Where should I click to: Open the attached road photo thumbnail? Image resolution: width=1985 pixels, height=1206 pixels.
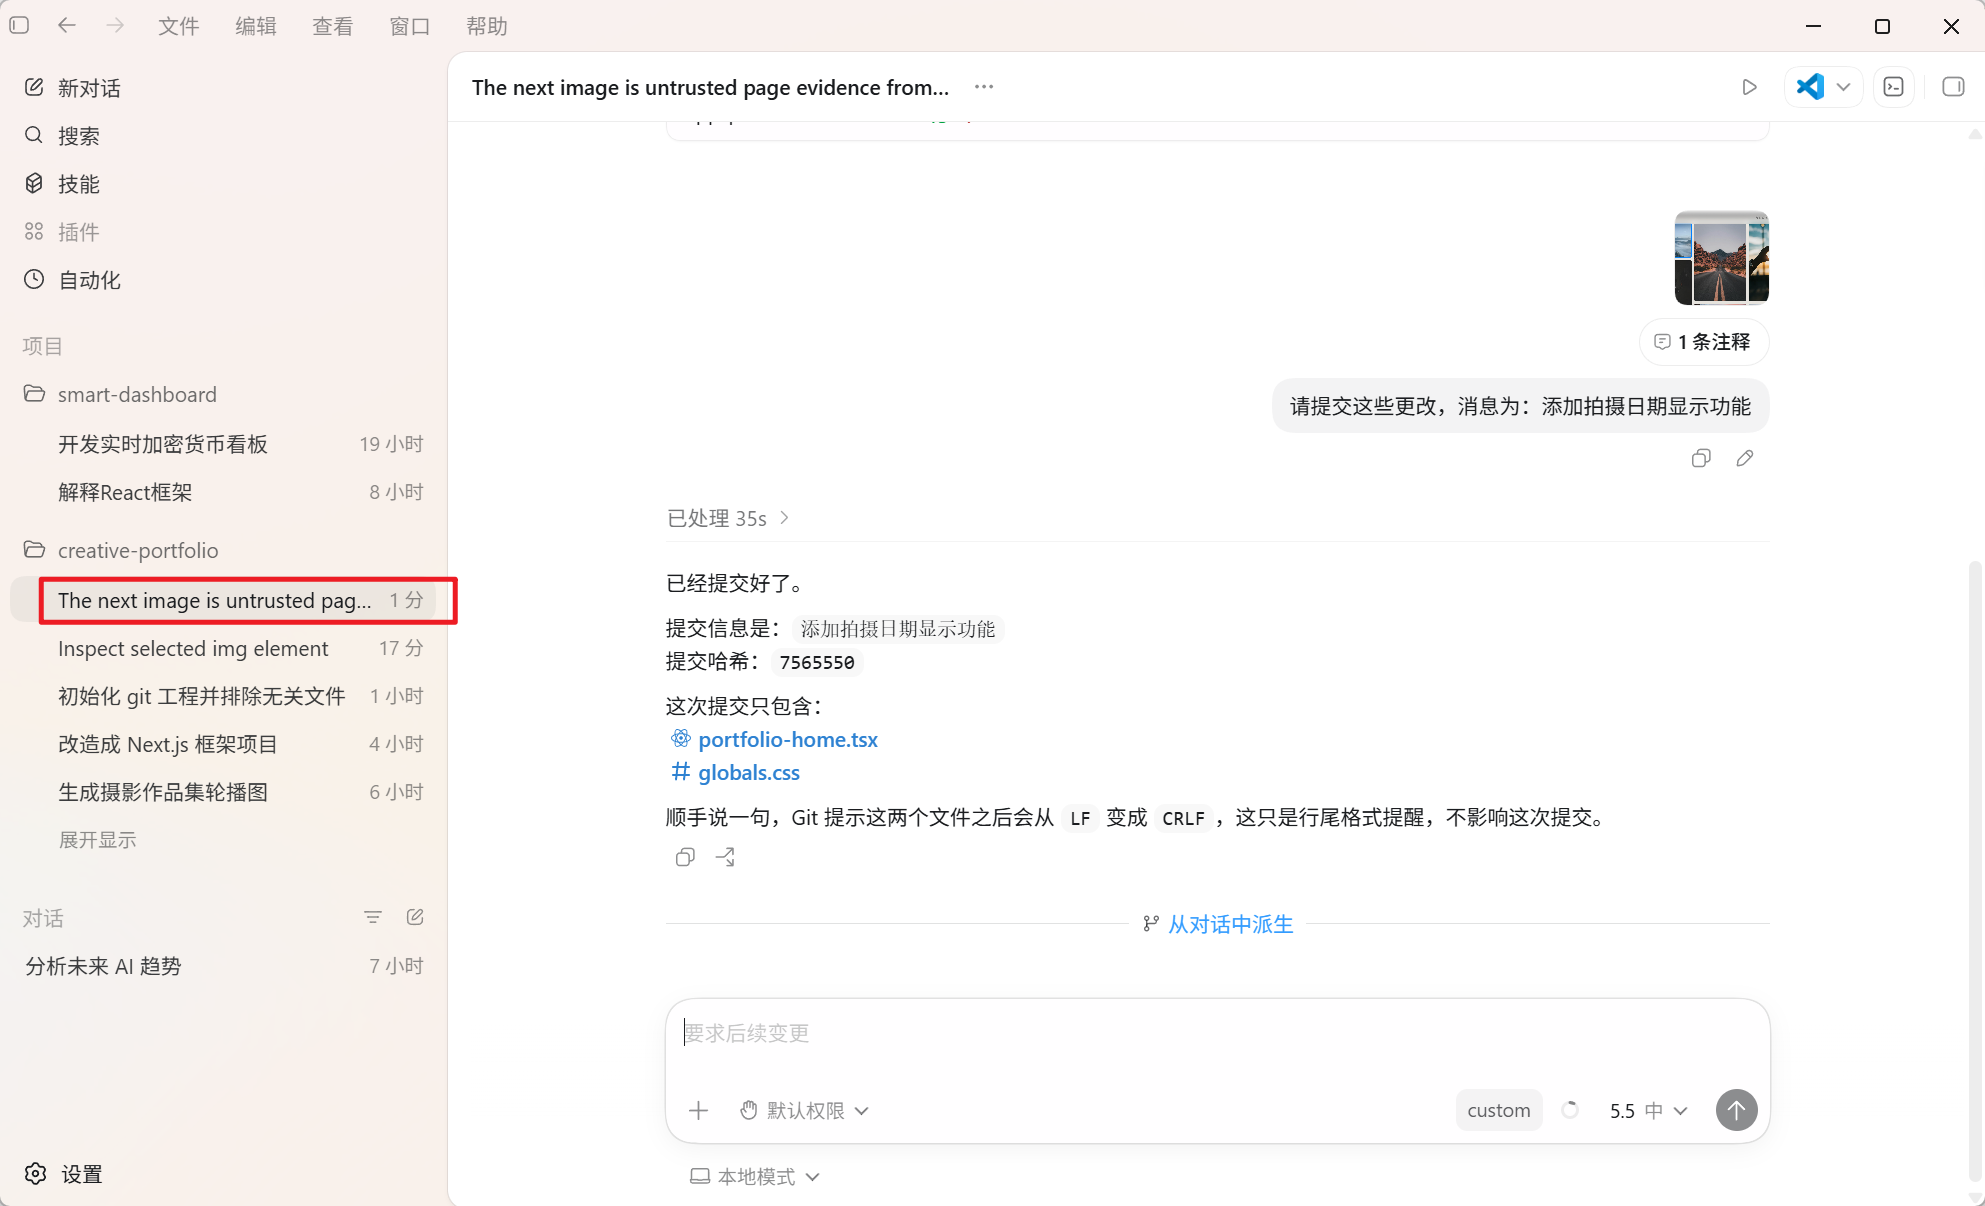coord(1722,258)
